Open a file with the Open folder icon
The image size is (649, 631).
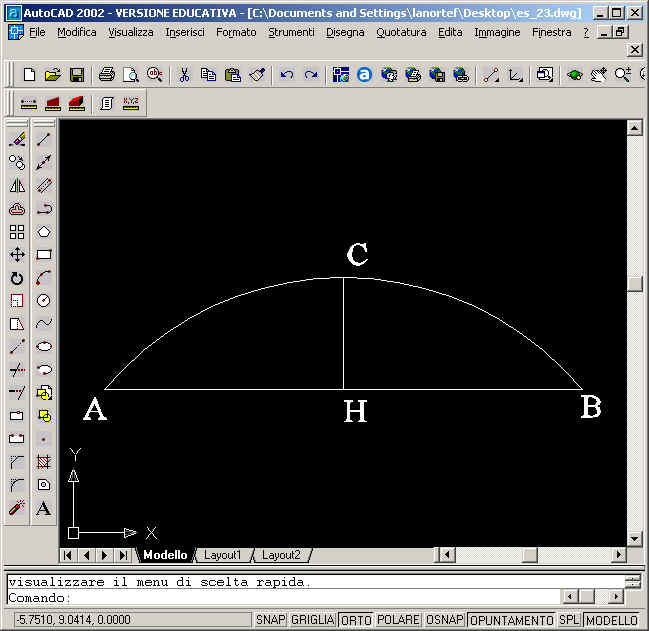point(53,75)
